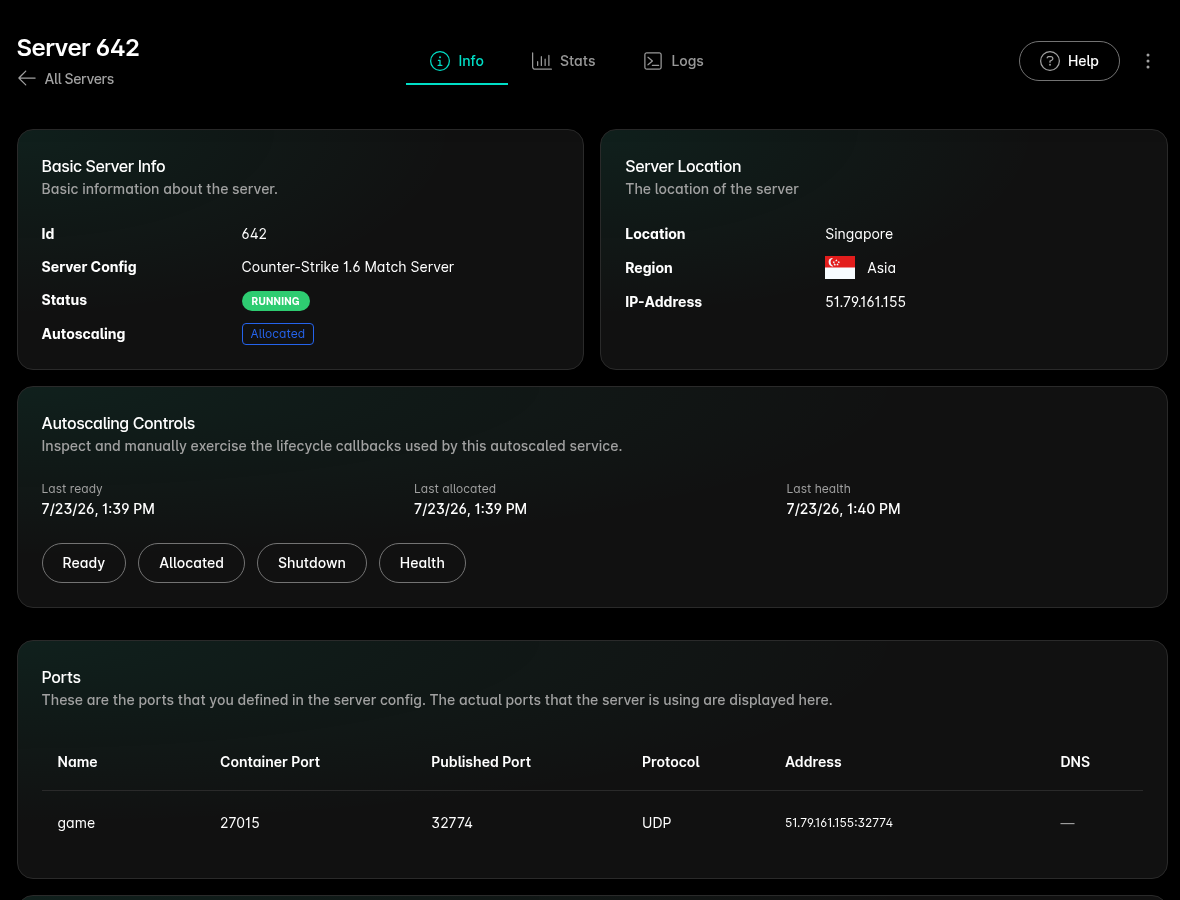Trigger the Shutdown callback button
1180x900 pixels.
tap(312, 563)
